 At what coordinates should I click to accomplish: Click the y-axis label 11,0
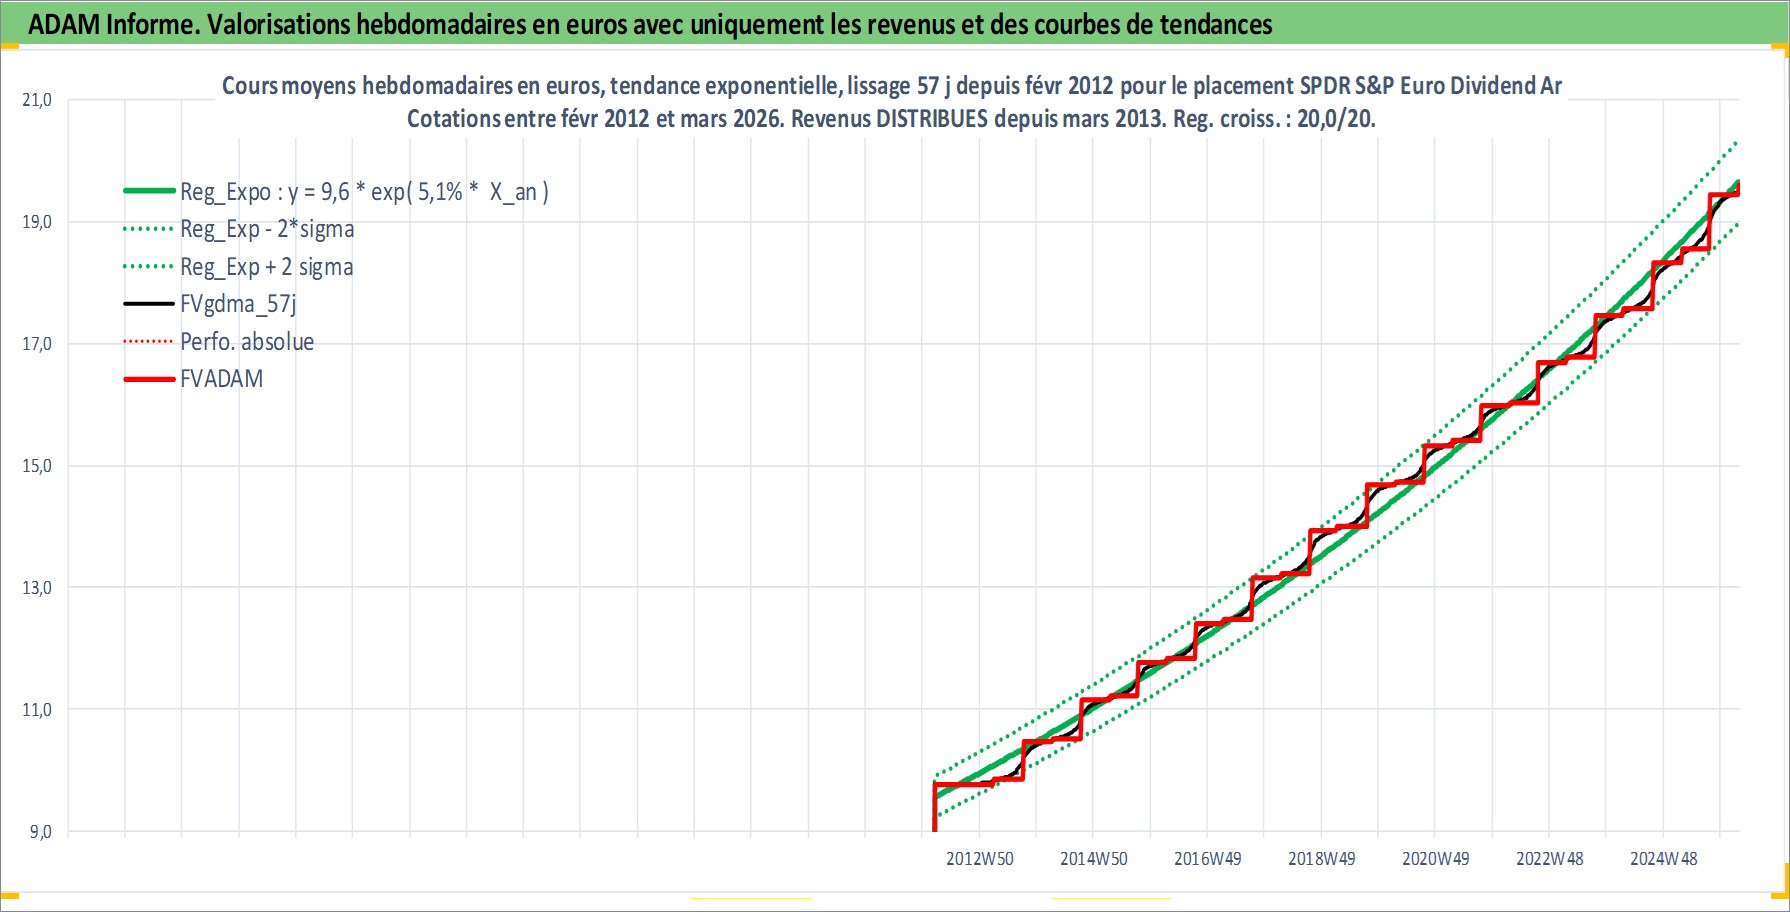point(37,710)
